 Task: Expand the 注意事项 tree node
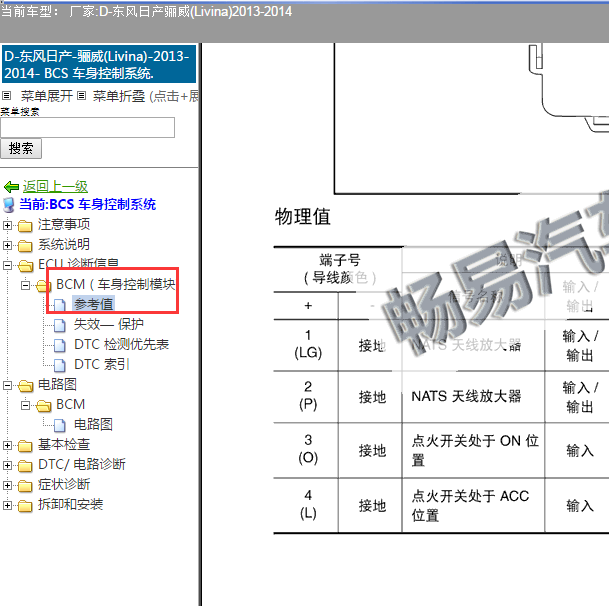[7, 225]
